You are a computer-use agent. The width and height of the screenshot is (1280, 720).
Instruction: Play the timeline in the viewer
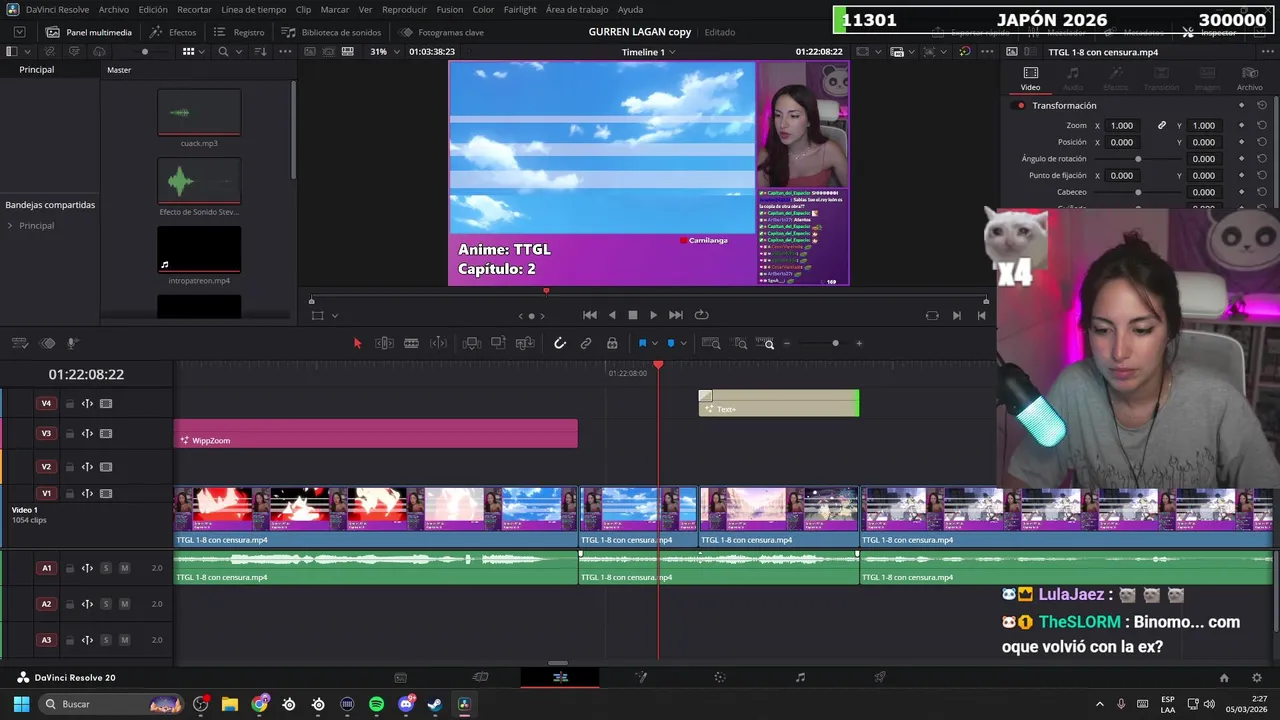coord(654,315)
